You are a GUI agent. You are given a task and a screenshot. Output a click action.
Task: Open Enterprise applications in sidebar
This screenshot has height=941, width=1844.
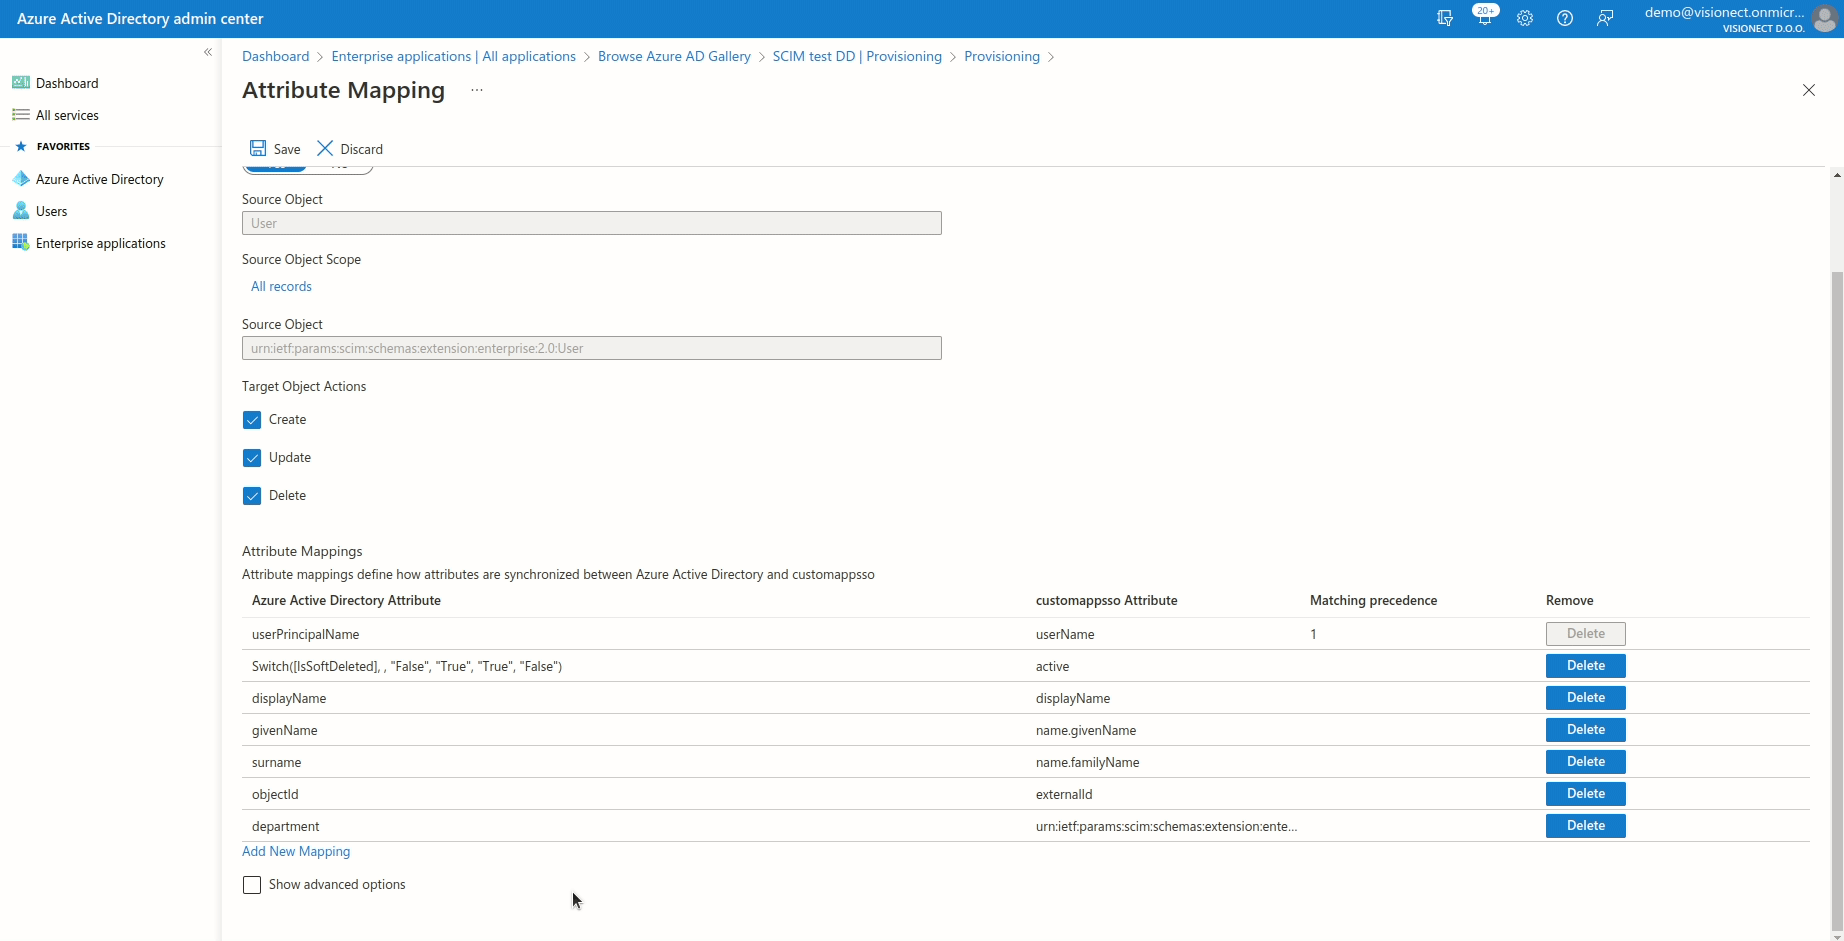[100, 243]
